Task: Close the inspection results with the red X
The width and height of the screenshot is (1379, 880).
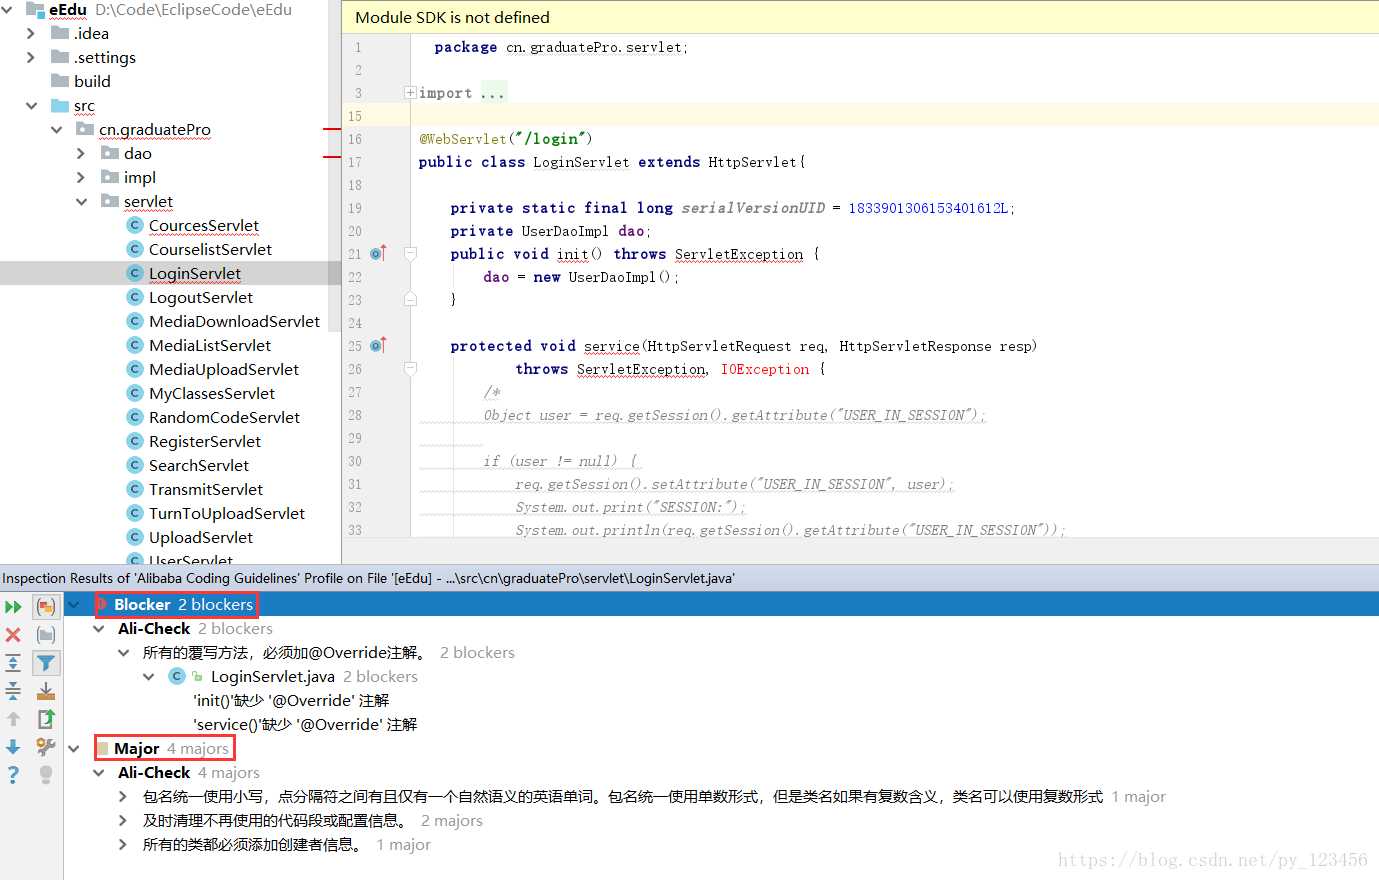Action: tap(13, 635)
